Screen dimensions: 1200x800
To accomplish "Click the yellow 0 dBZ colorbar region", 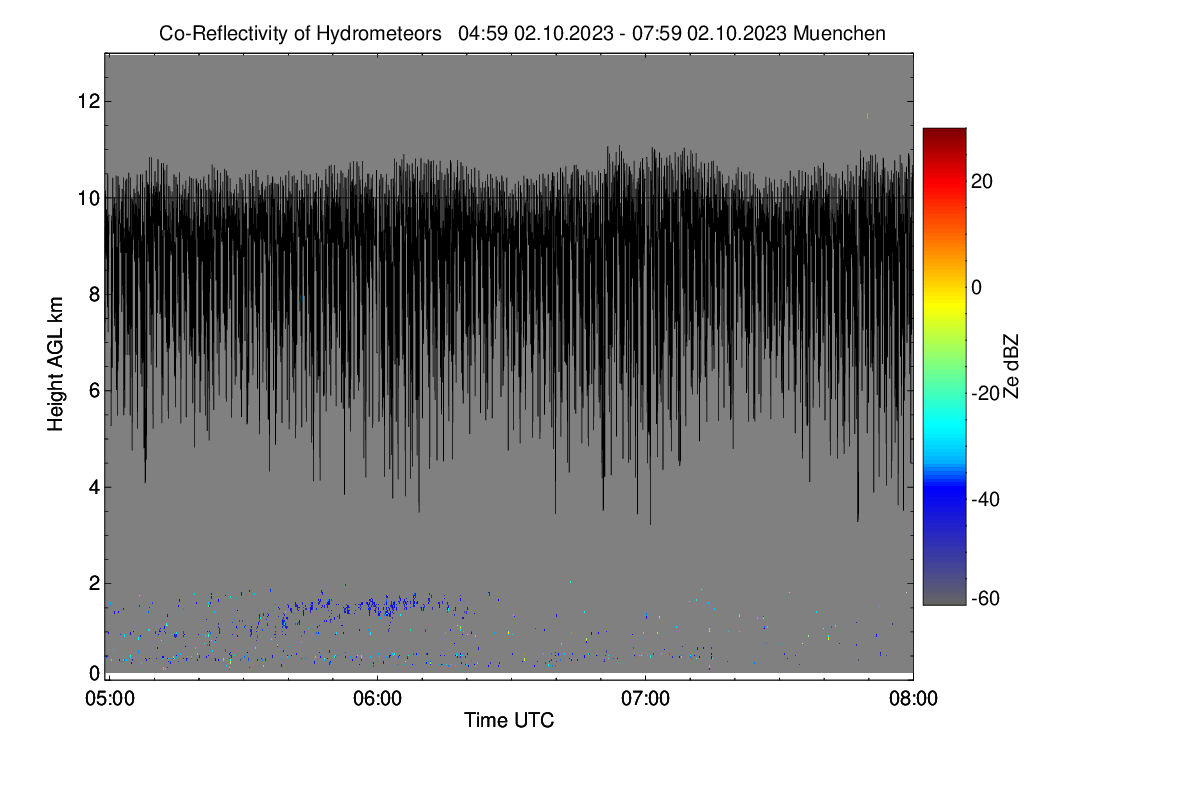I will [944, 288].
